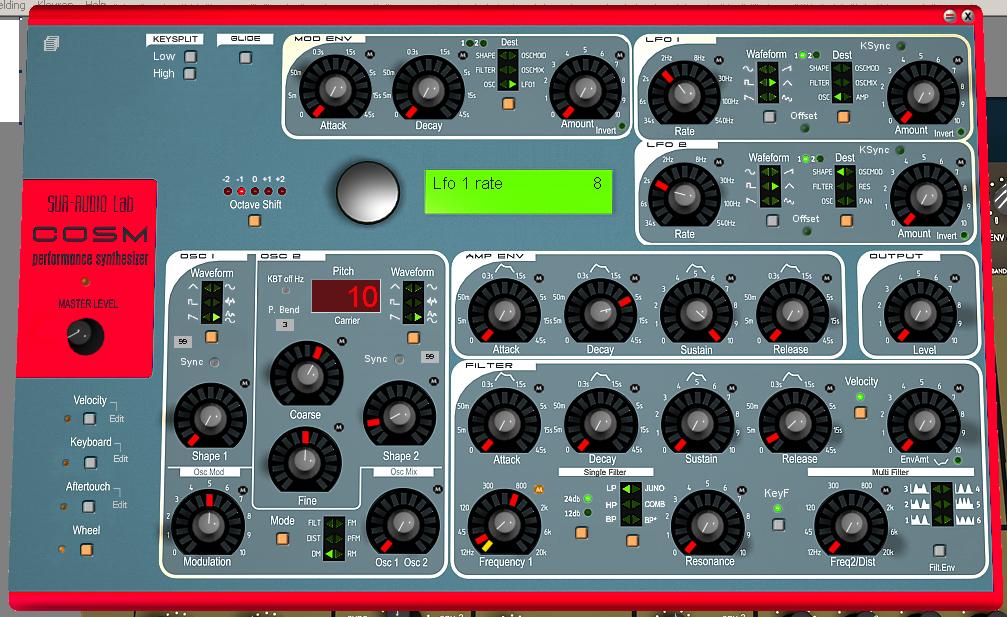Click the Octave Shift orange button
The width and height of the screenshot is (1007, 617).
(254, 221)
